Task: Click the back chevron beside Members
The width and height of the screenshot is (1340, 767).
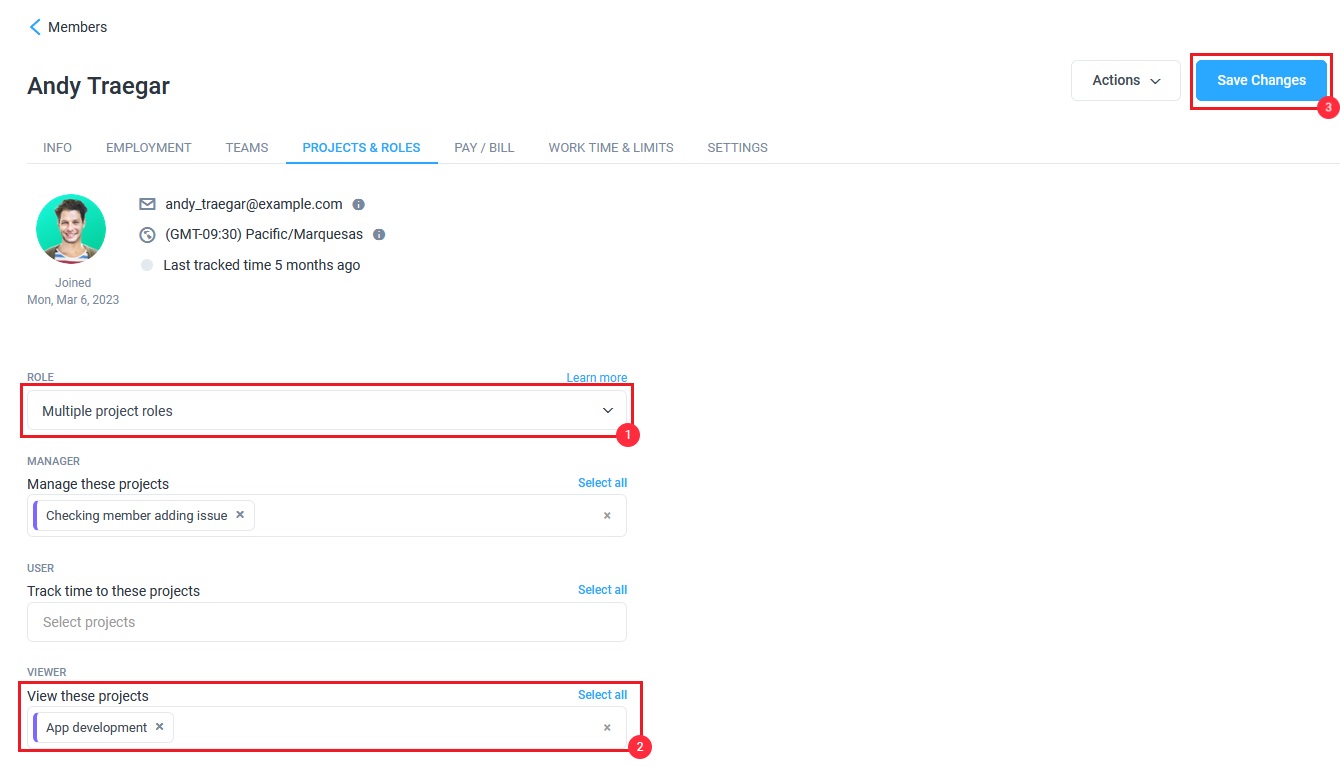Action: click(36, 26)
